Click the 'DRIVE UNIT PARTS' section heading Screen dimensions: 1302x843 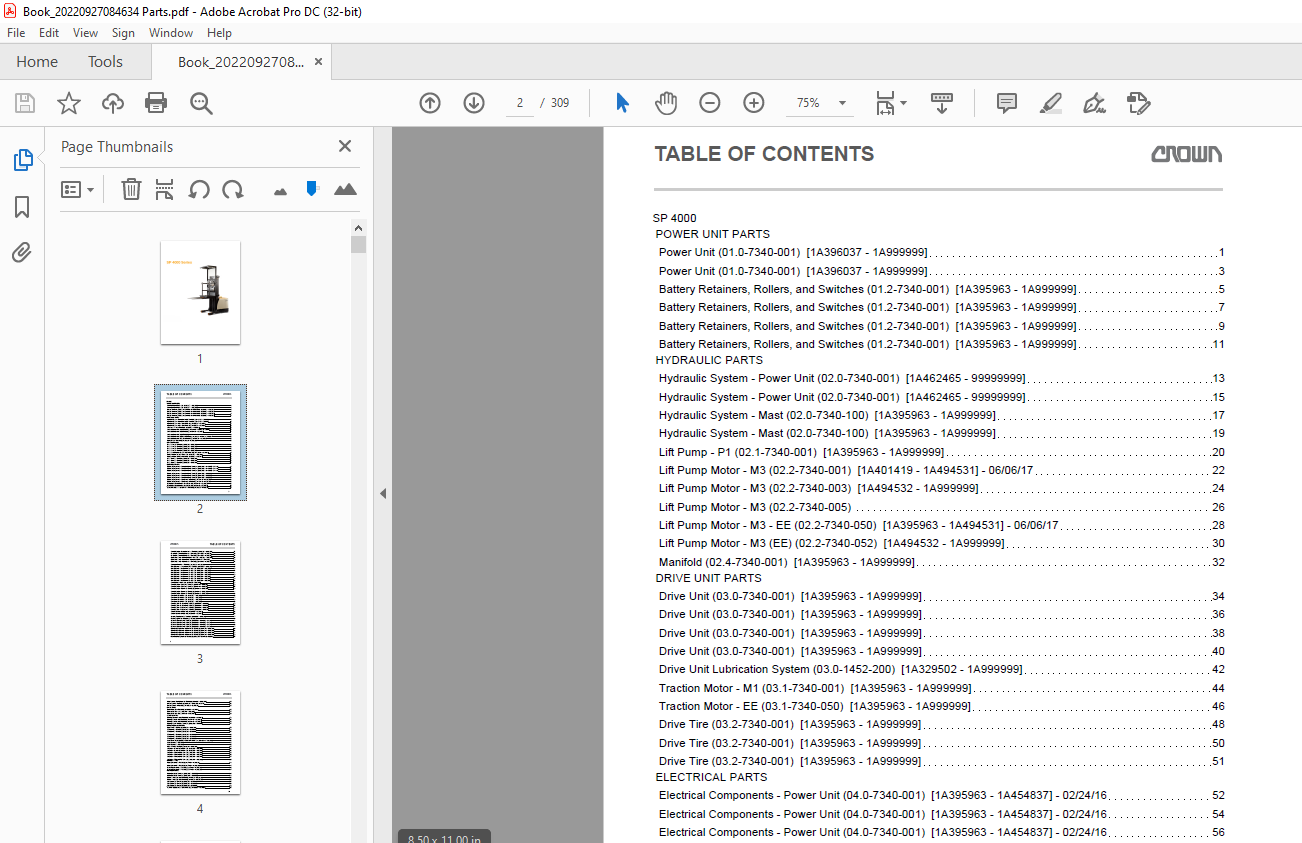[x=708, y=578]
